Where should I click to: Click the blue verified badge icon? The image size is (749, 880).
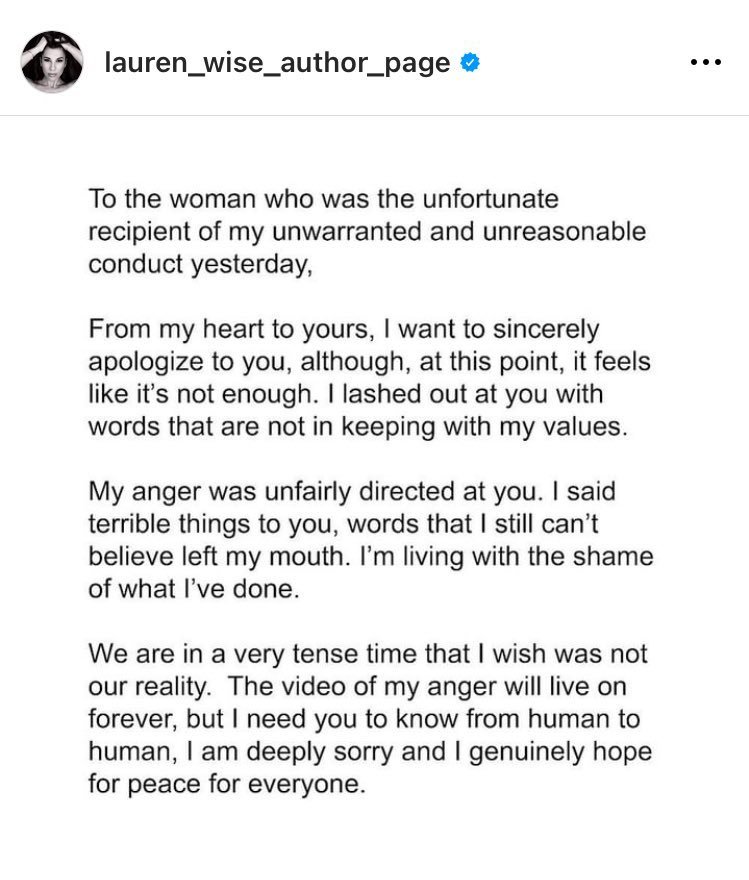click(x=470, y=62)
